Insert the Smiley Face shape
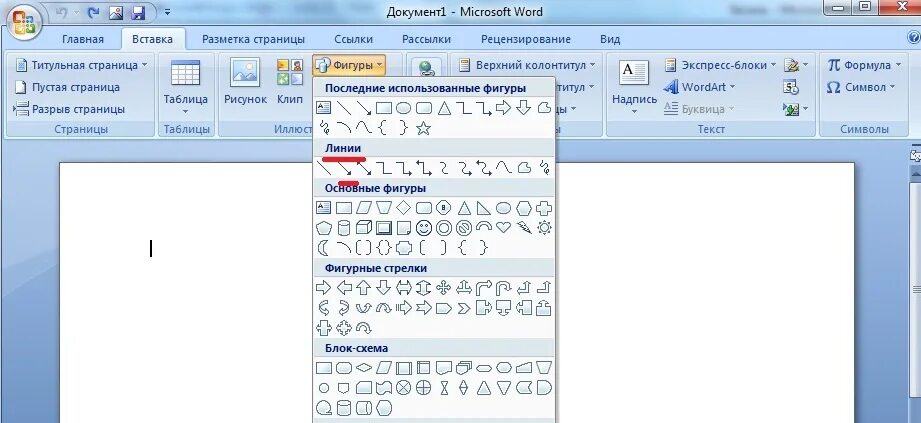The height and width of the screenshot is (423, 921). (423, 227)
